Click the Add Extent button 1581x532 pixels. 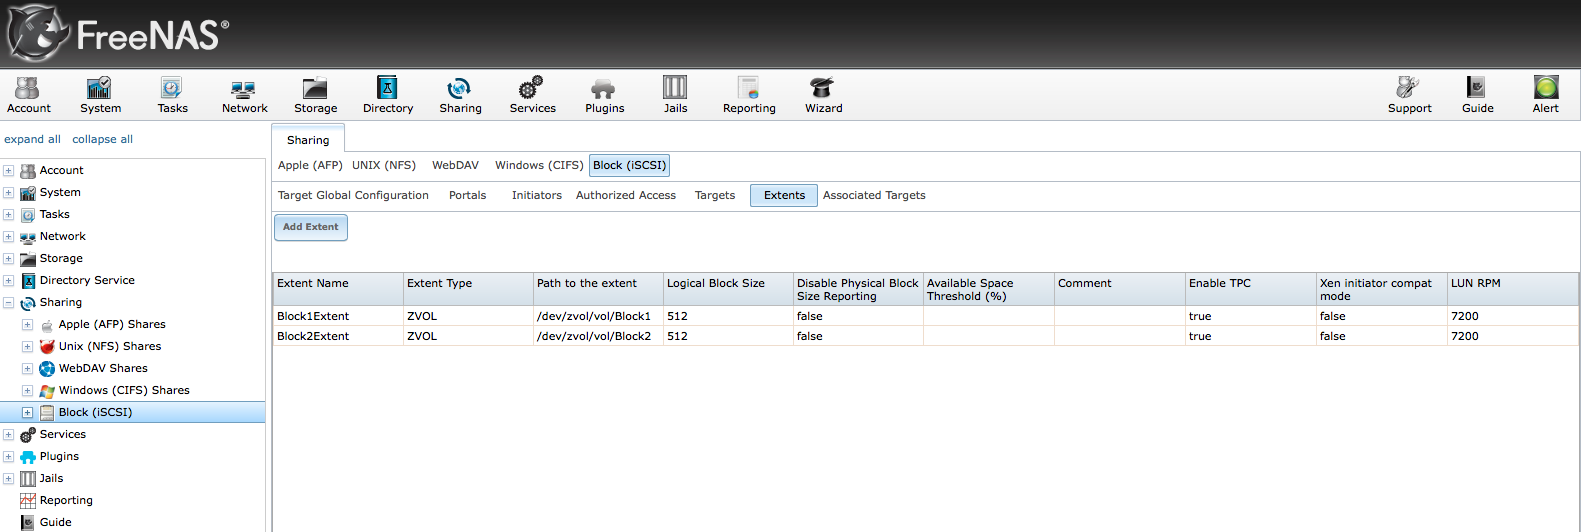pyautogui.click(x=311, y=227)
